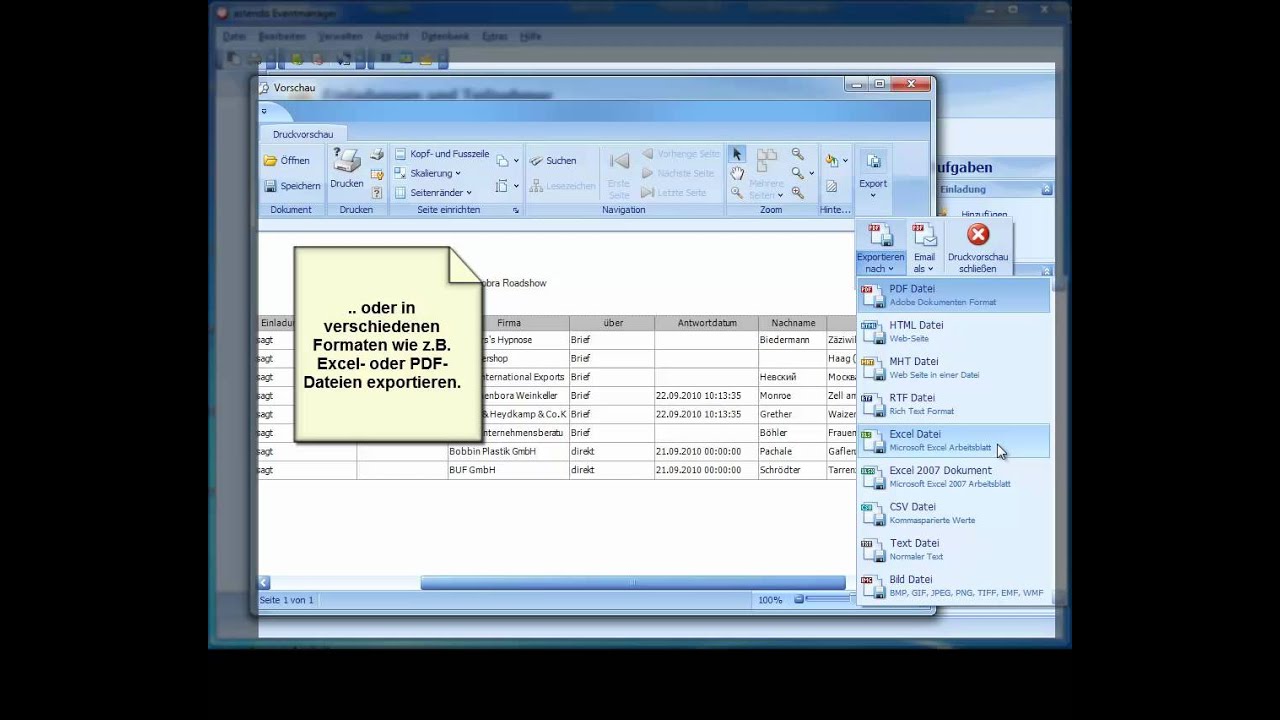Click the Nachname column header
The width and height of the screenshot is (1280, 720).
coord(793,323)
